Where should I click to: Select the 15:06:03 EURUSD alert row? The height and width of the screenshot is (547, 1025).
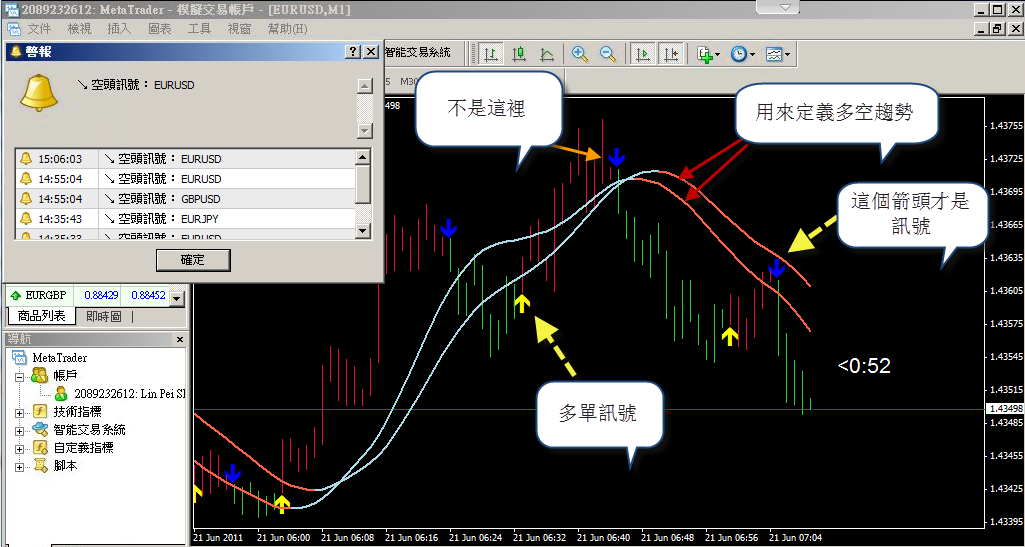[185, 159]
